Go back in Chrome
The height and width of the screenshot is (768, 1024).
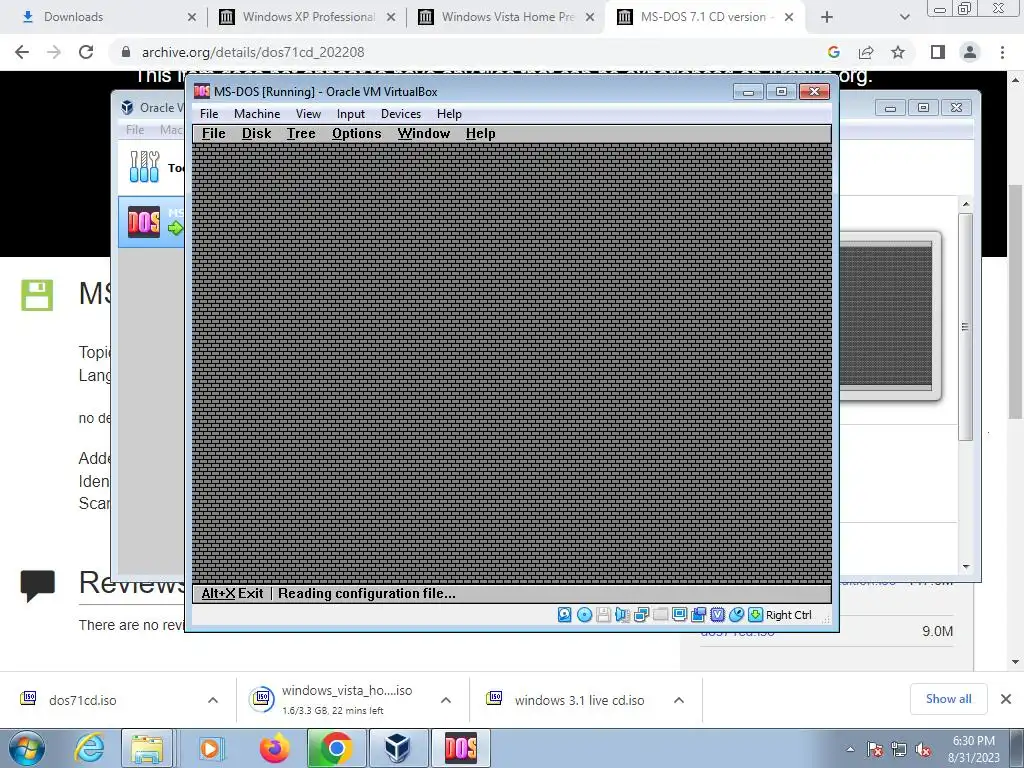point(22,52)
